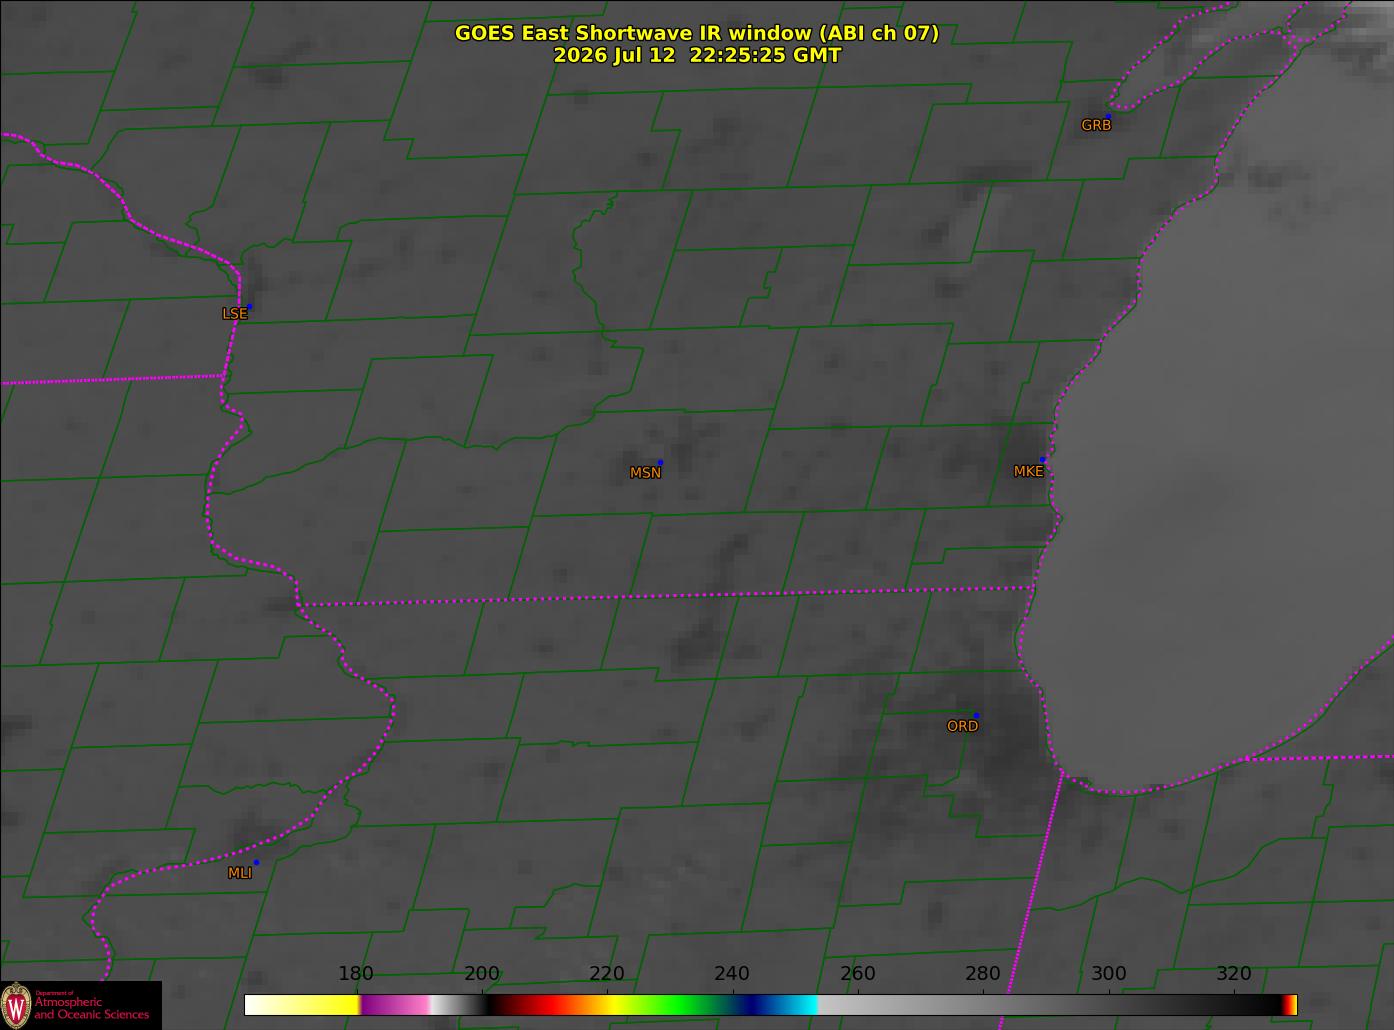
Task: Click the 260 tick label on colorbar
Action: coord(857,974)
